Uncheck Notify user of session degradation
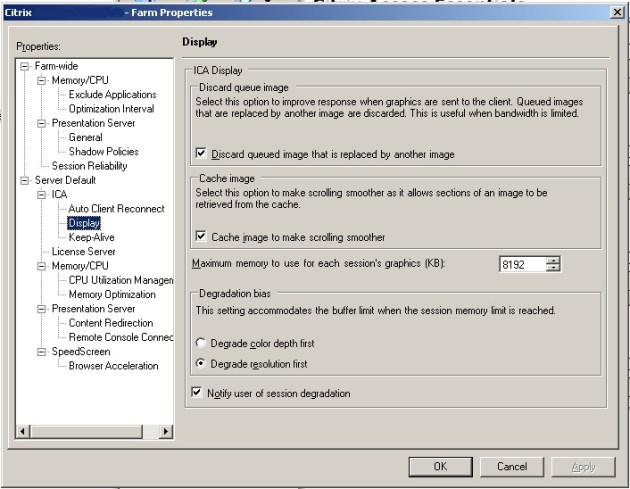630x489 pixels. click(x=197, y=393)
